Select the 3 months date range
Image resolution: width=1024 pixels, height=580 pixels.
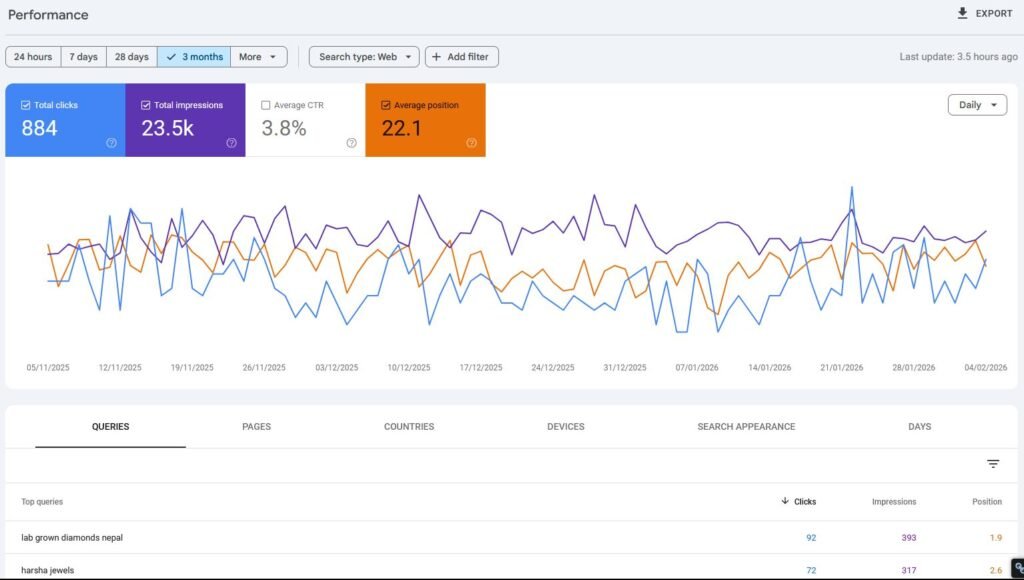point(194,57)
